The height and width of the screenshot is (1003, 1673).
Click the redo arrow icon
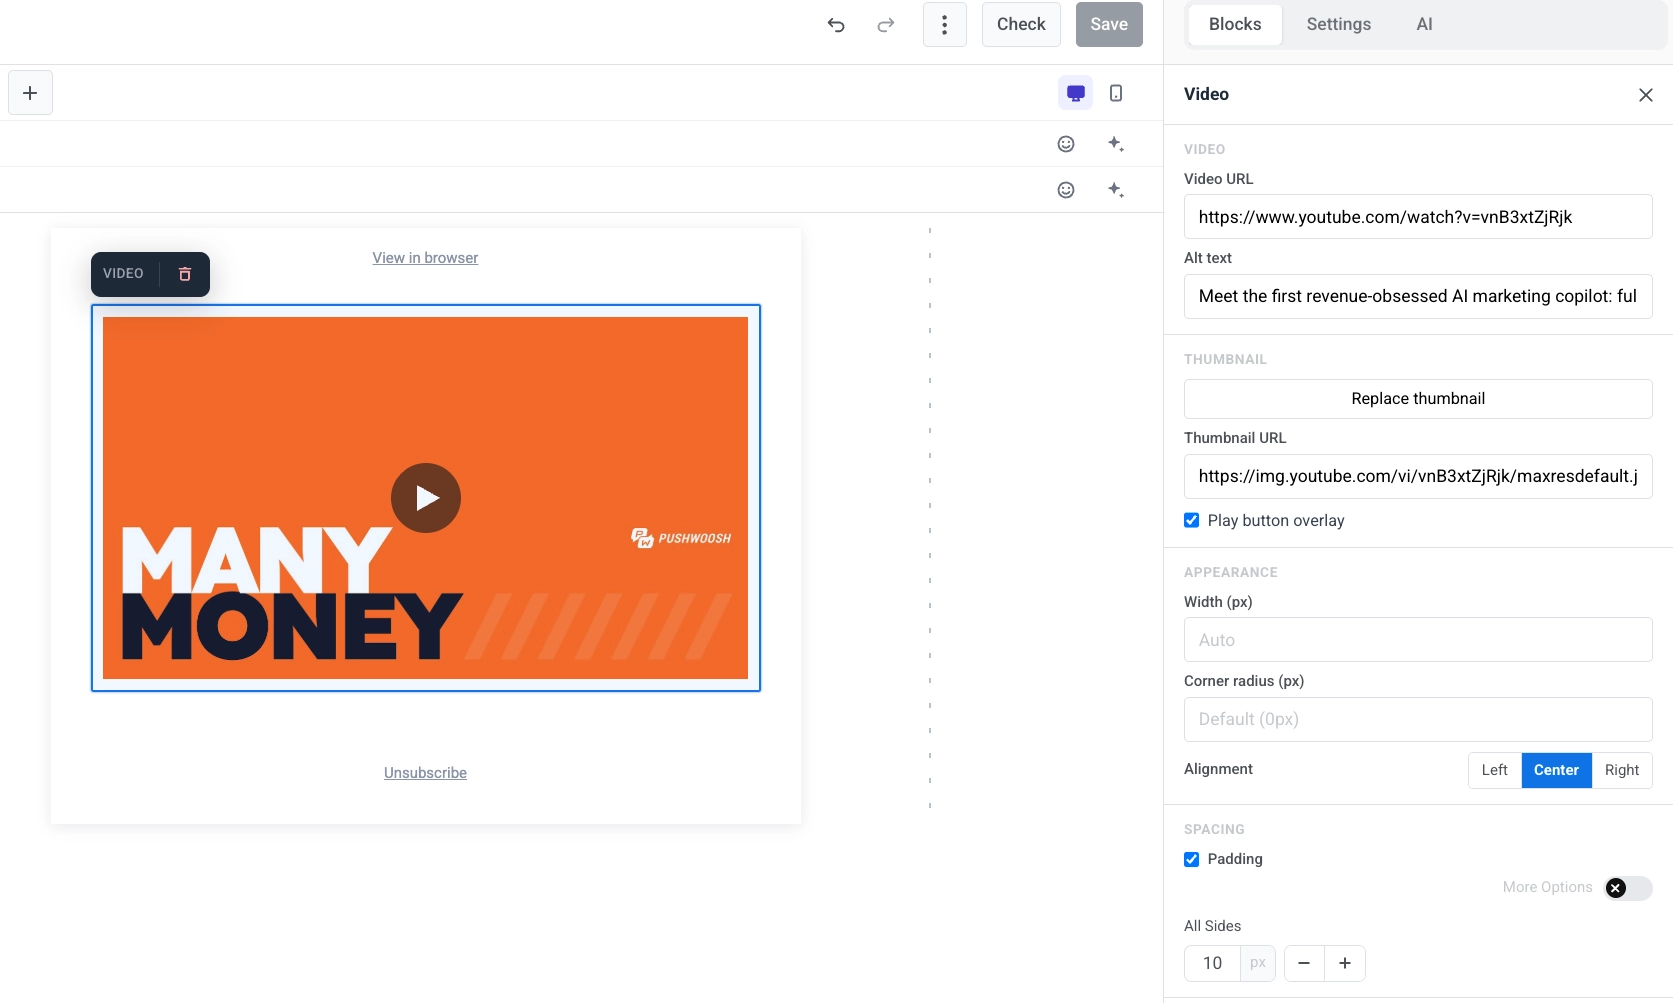[x=886, y=25]
